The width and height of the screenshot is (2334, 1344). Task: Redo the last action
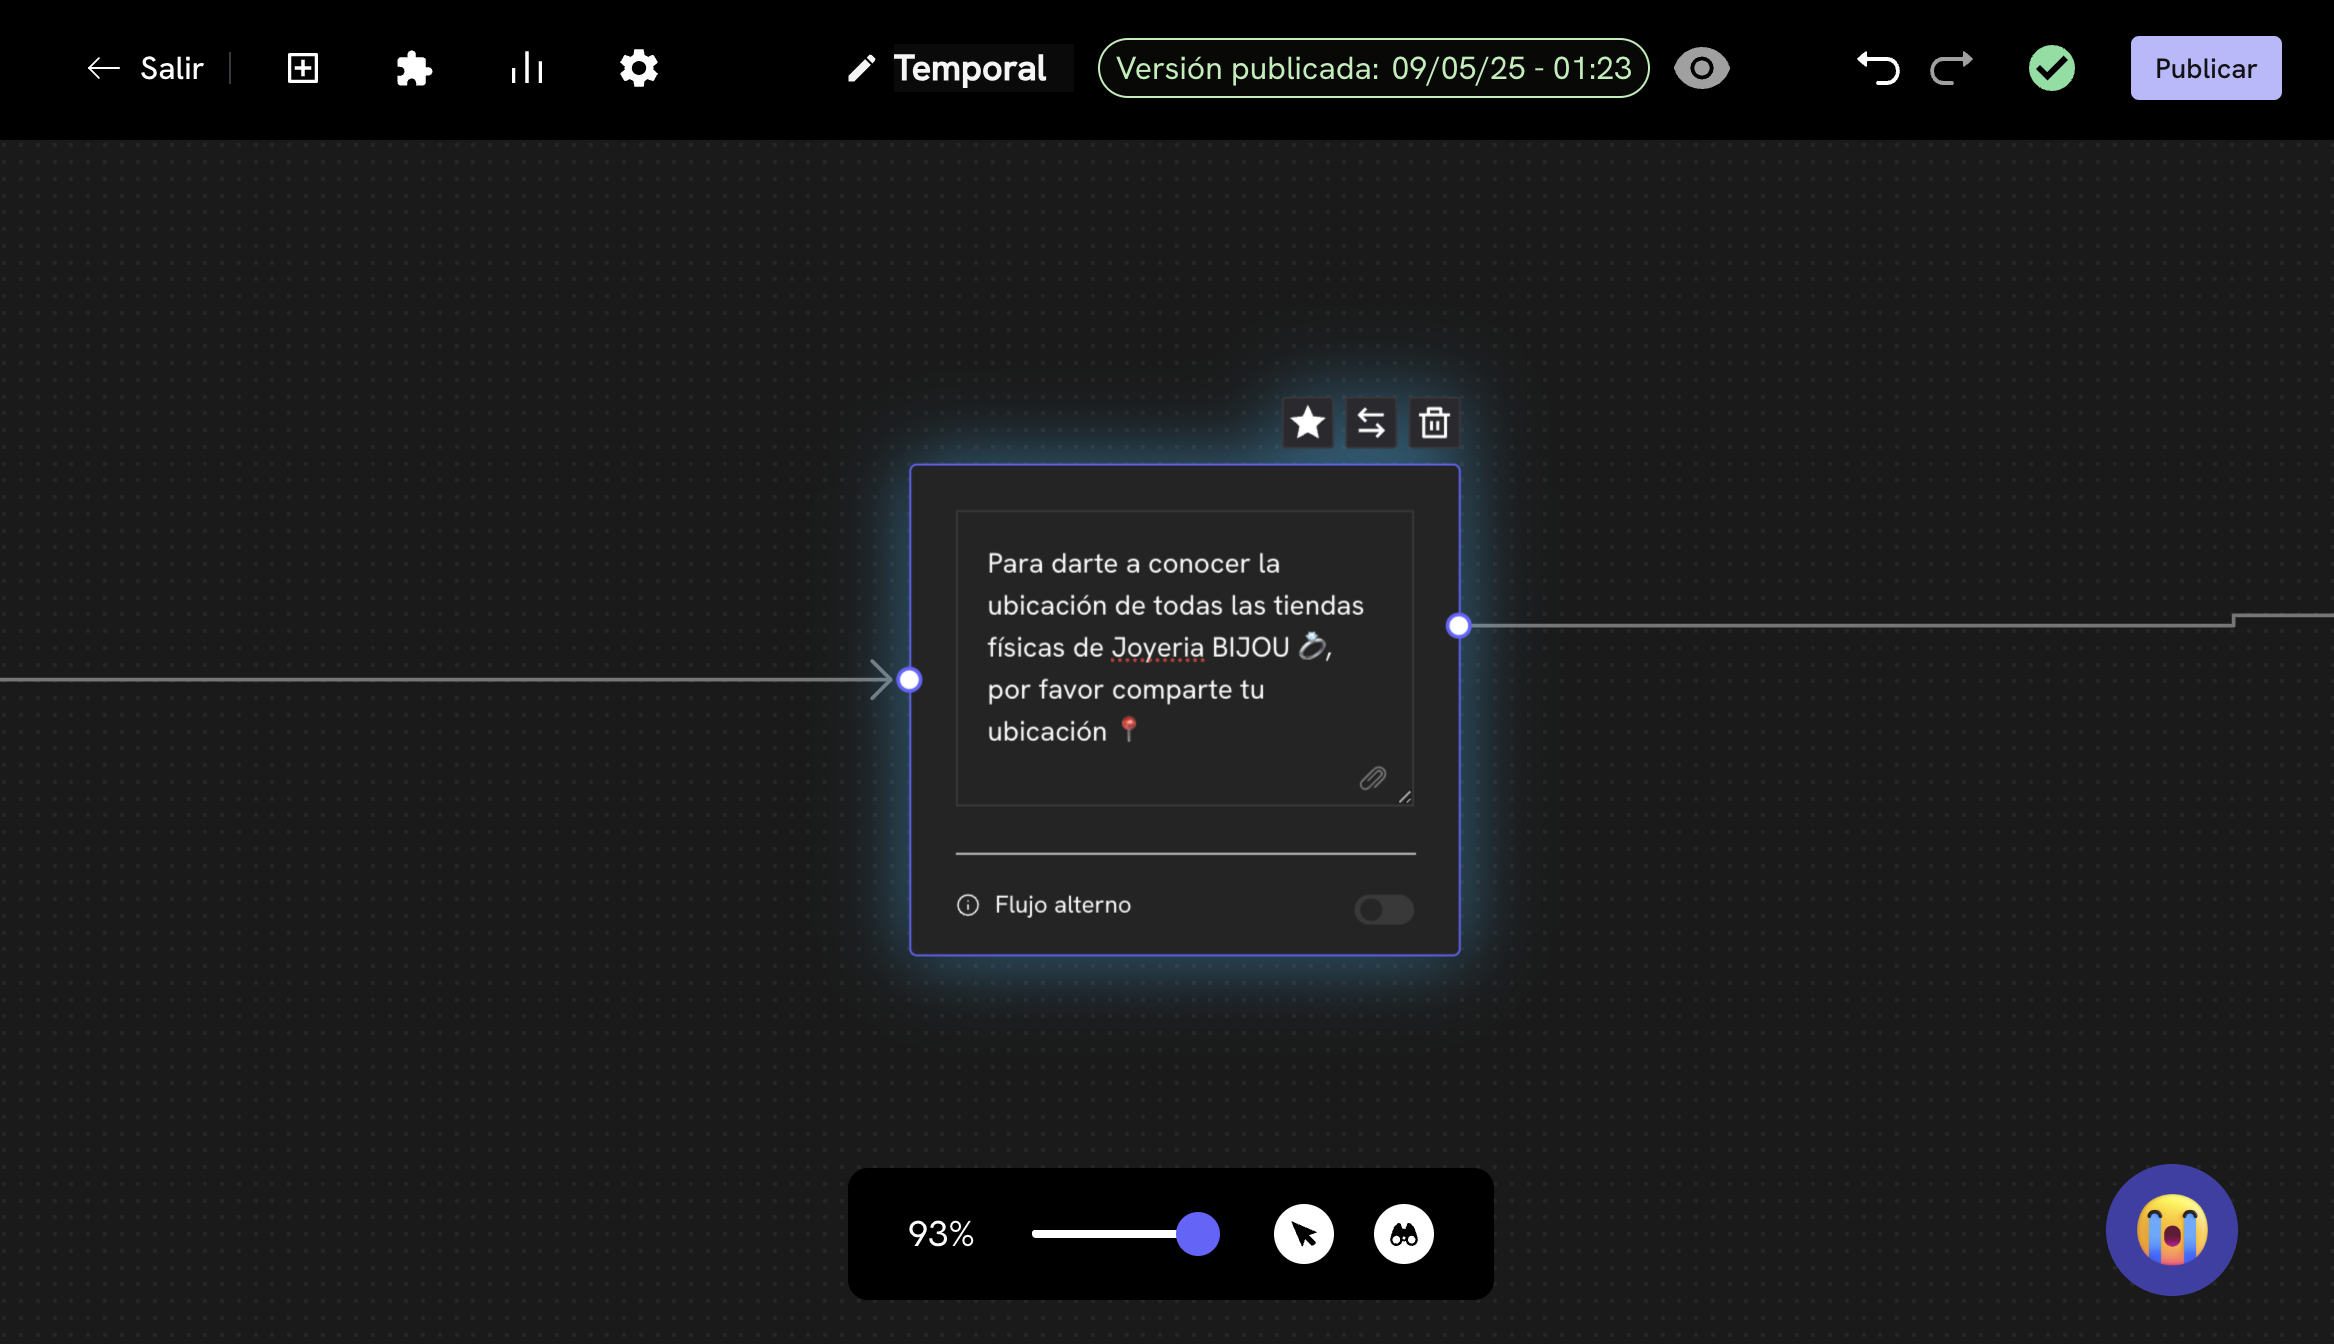coord(1950,68)
